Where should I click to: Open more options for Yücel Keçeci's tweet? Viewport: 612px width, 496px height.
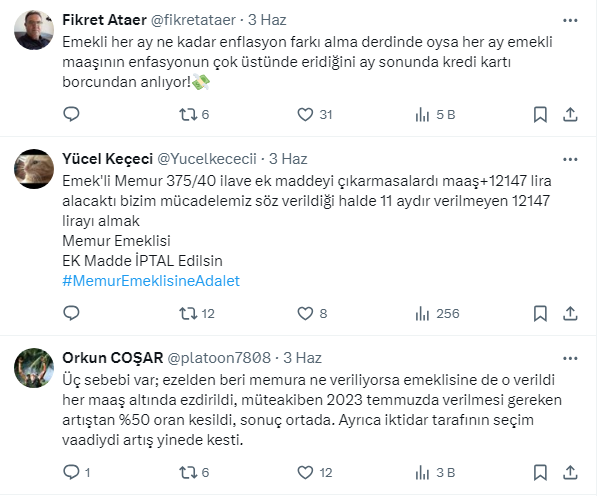point(570,159)
